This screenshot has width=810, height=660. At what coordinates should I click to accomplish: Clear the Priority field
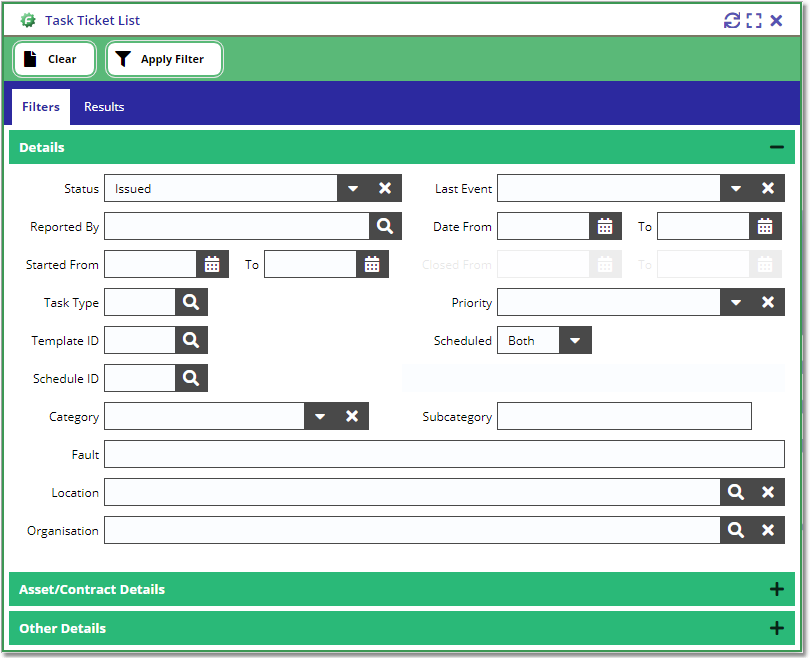[x=768, y=302]
